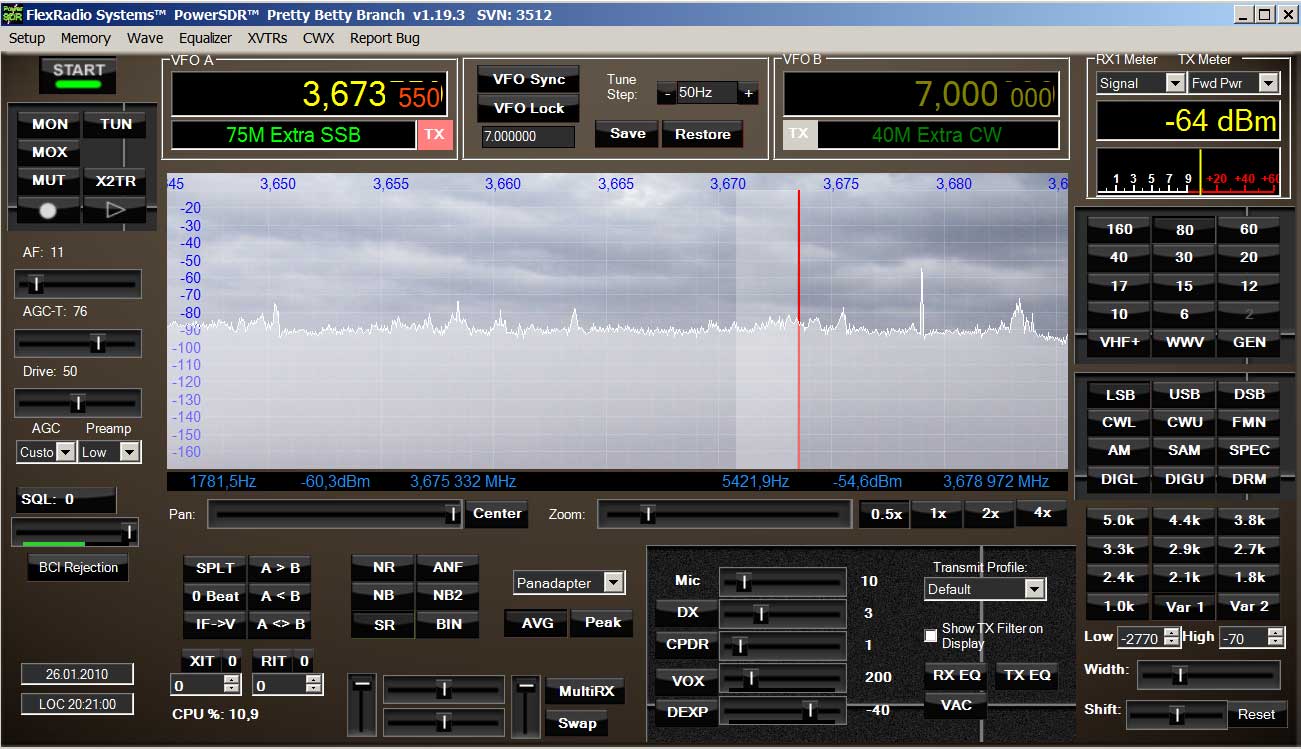
Task: Click the Tune Step minus button
Action: (x=666, y=93)
